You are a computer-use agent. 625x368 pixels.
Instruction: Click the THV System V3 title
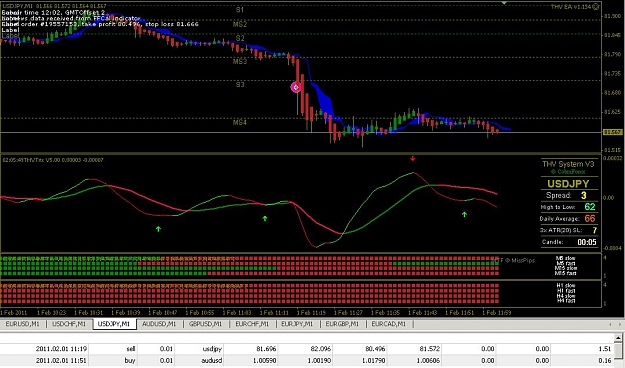568,164
